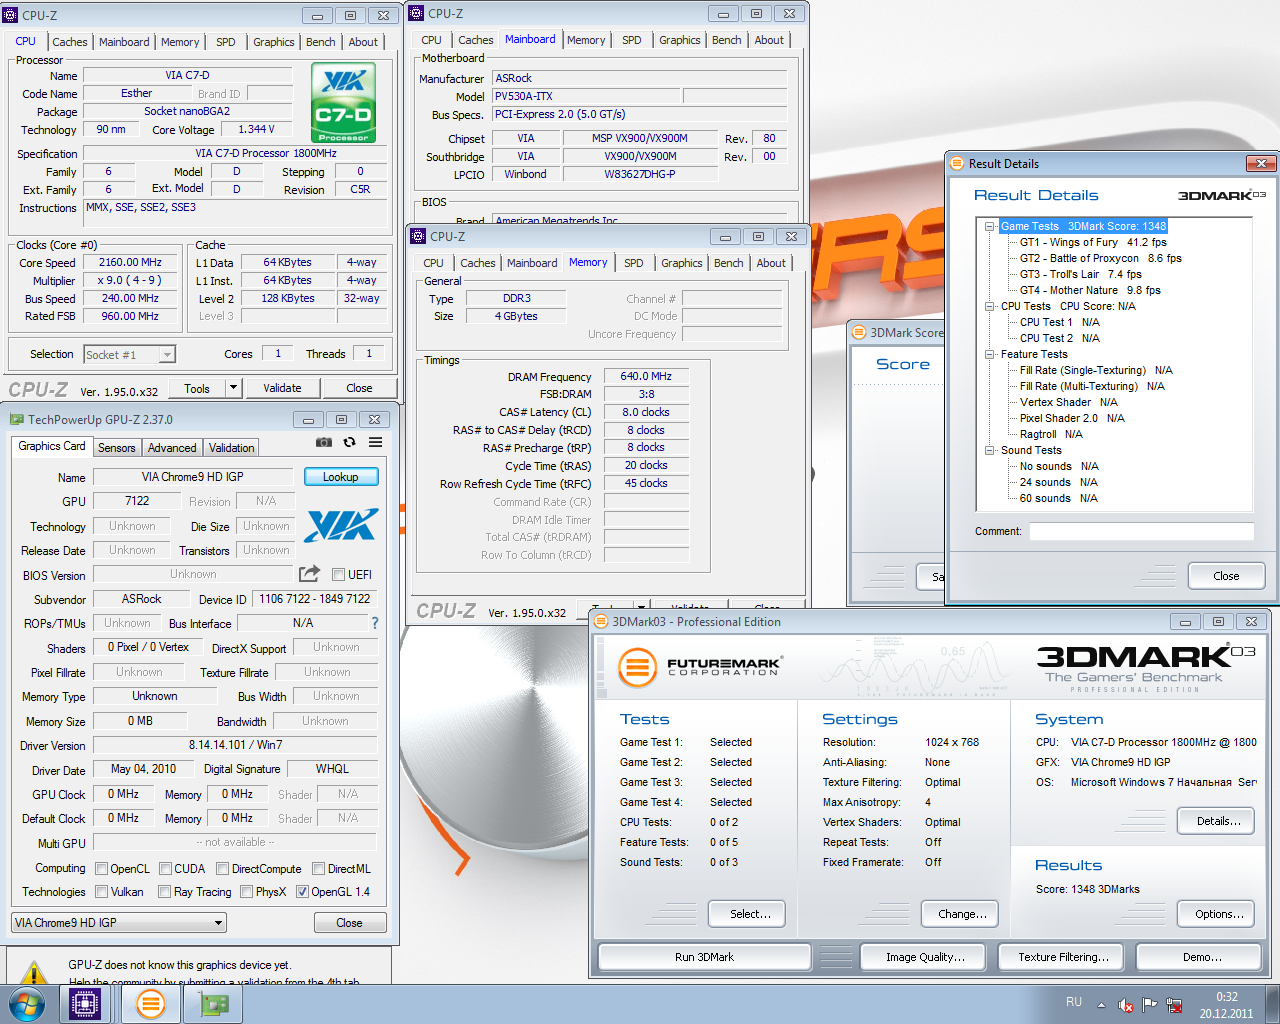Click GPU-Z title bar app icon

16,420
